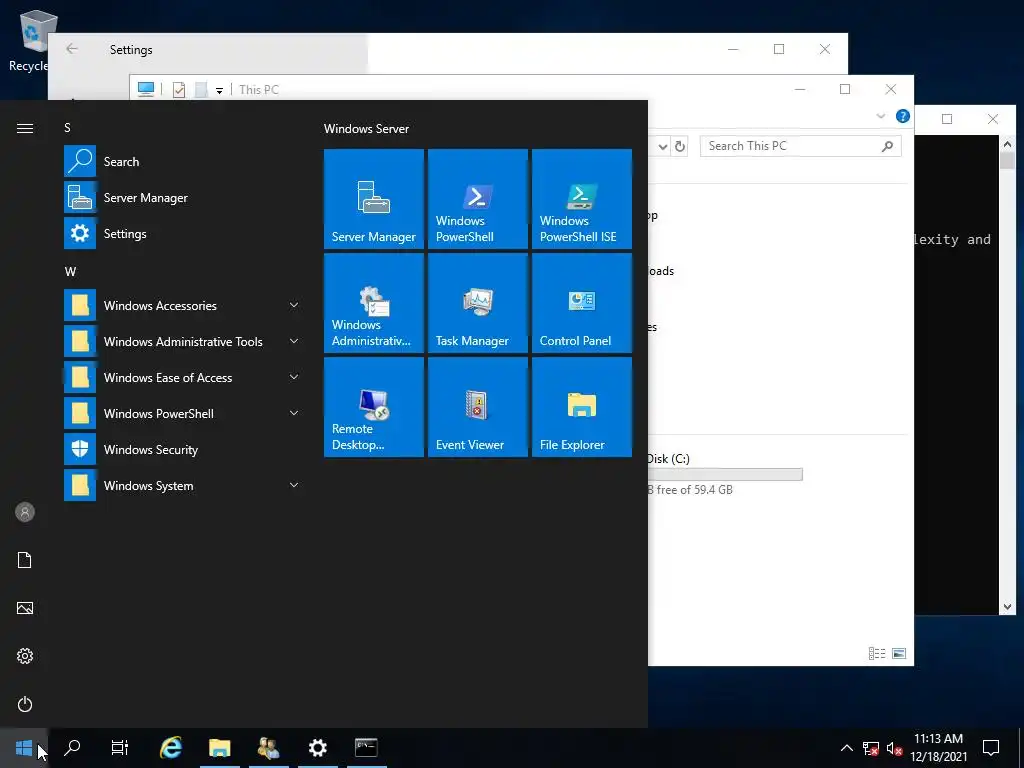Viewport: 1024px width, 768px height.
Task: Open taskbar search magnifier
Action: pos(72,748)
